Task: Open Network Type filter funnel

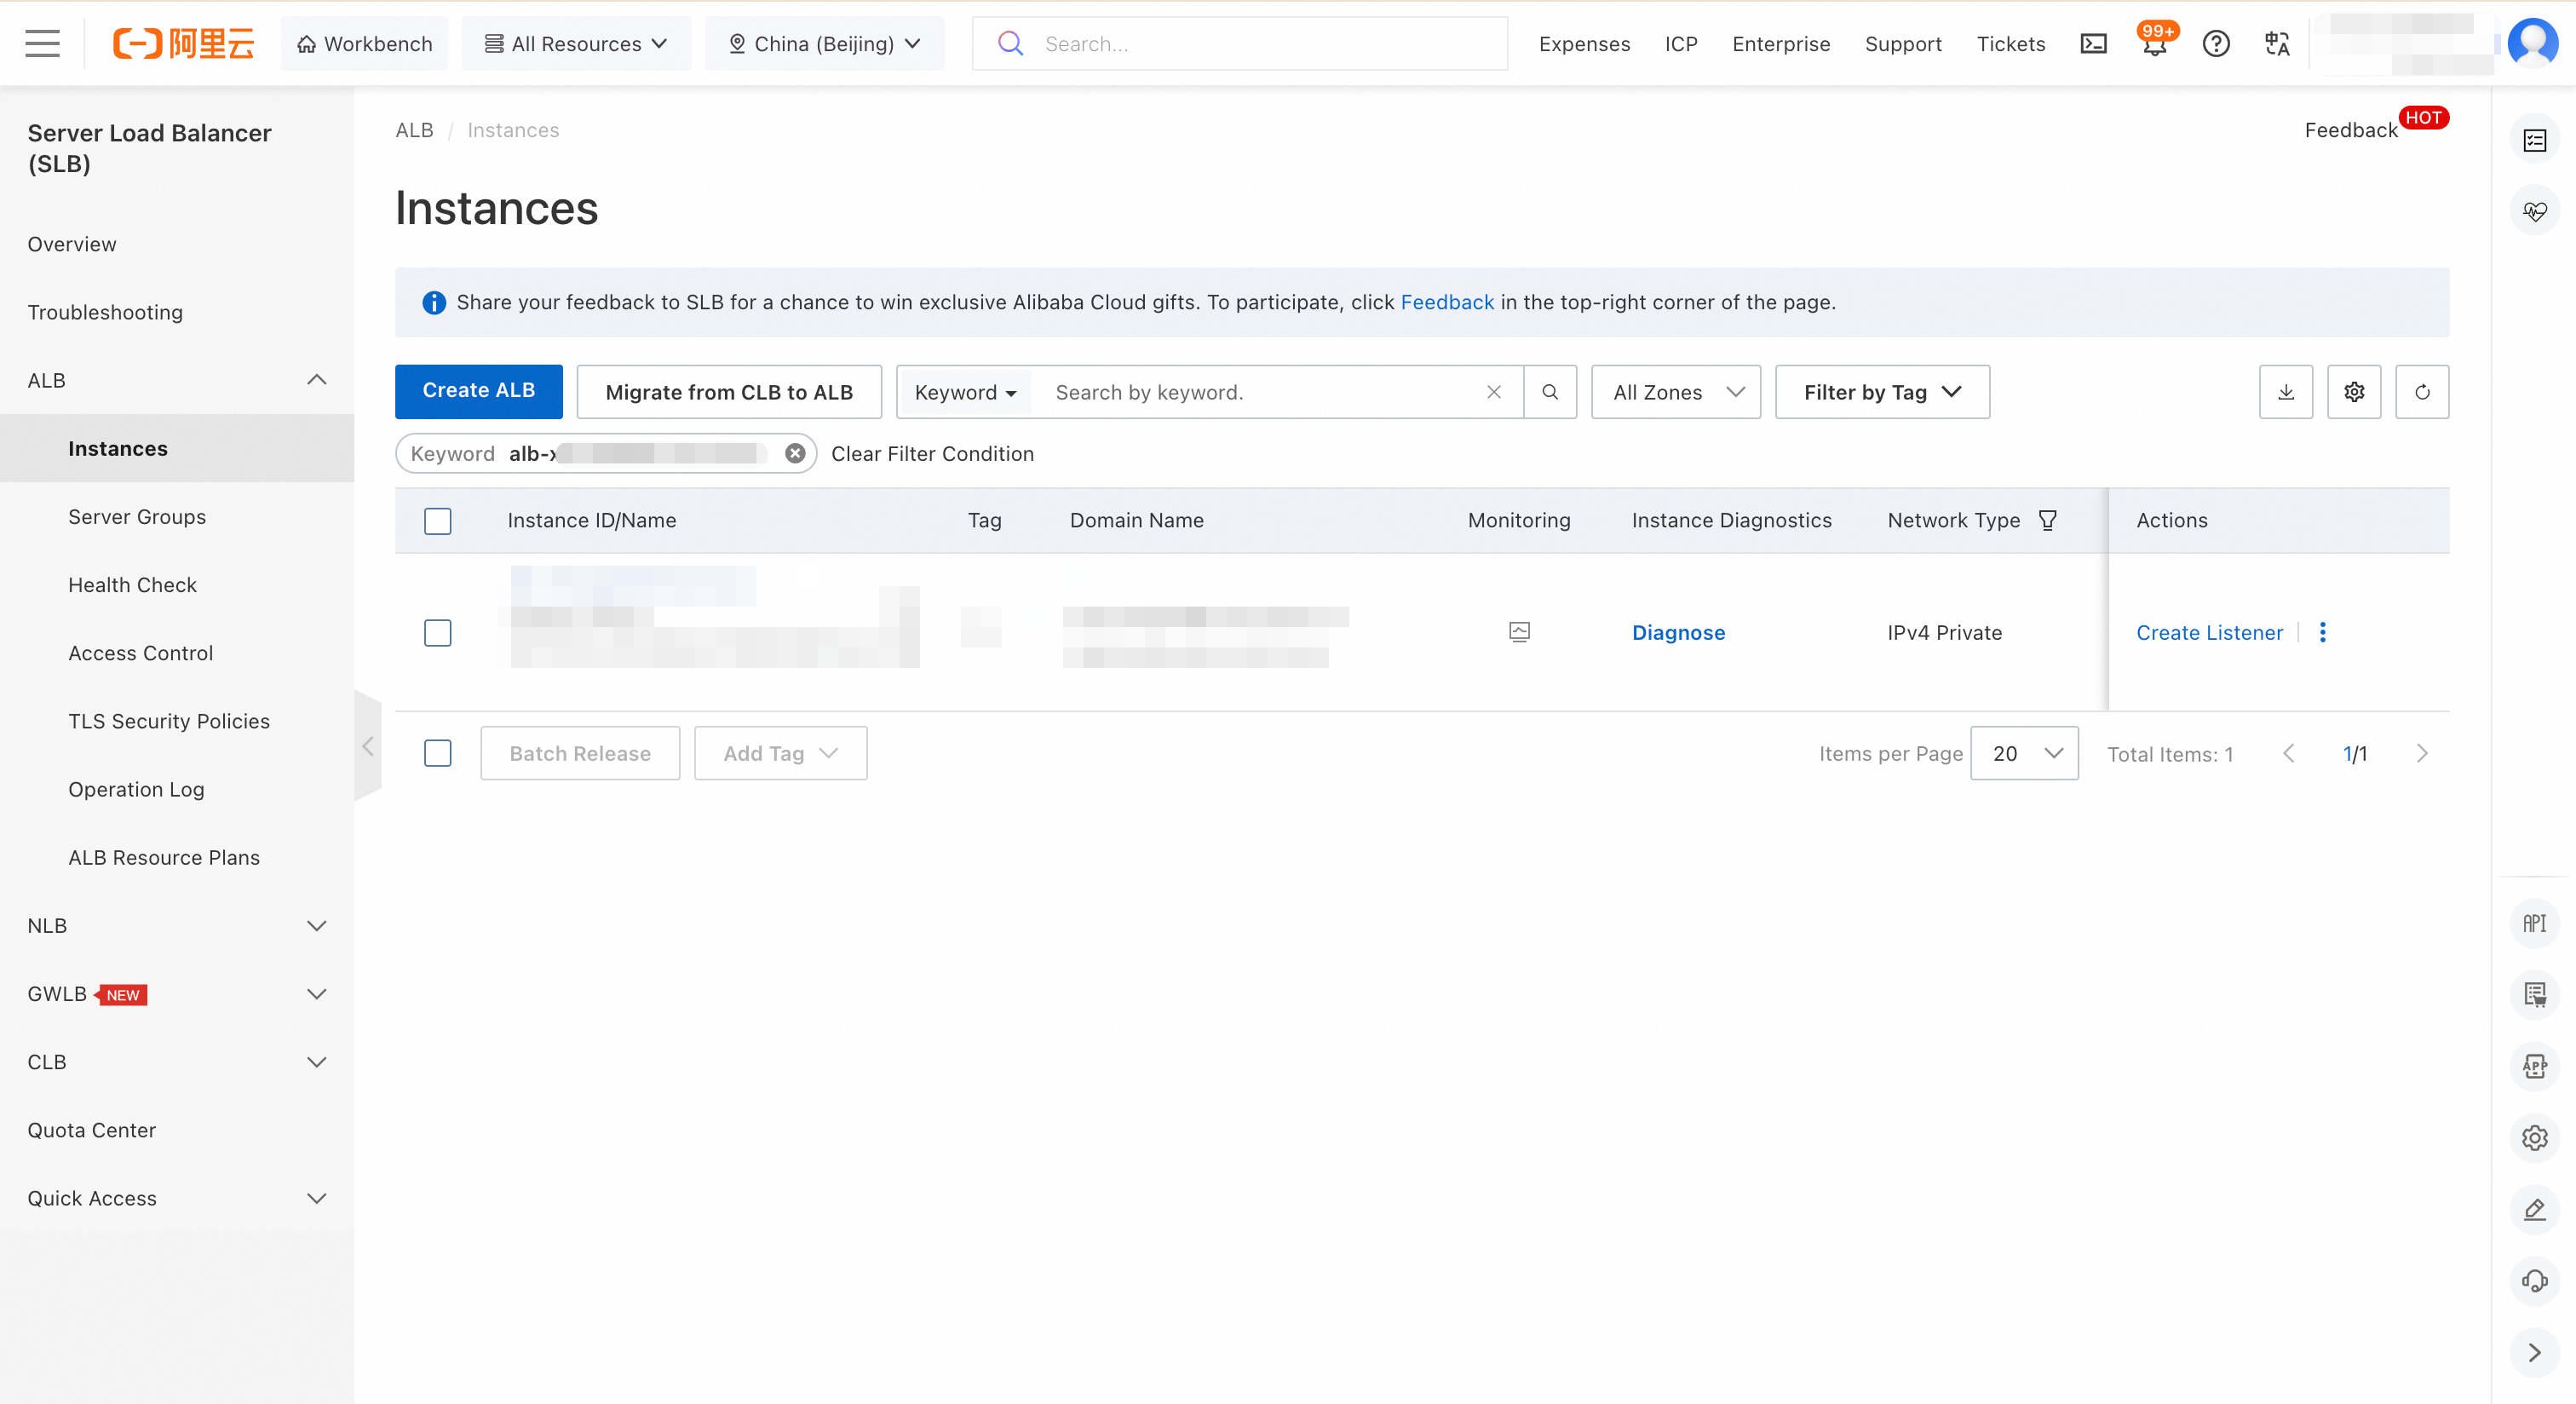Action: point(2048,520)
